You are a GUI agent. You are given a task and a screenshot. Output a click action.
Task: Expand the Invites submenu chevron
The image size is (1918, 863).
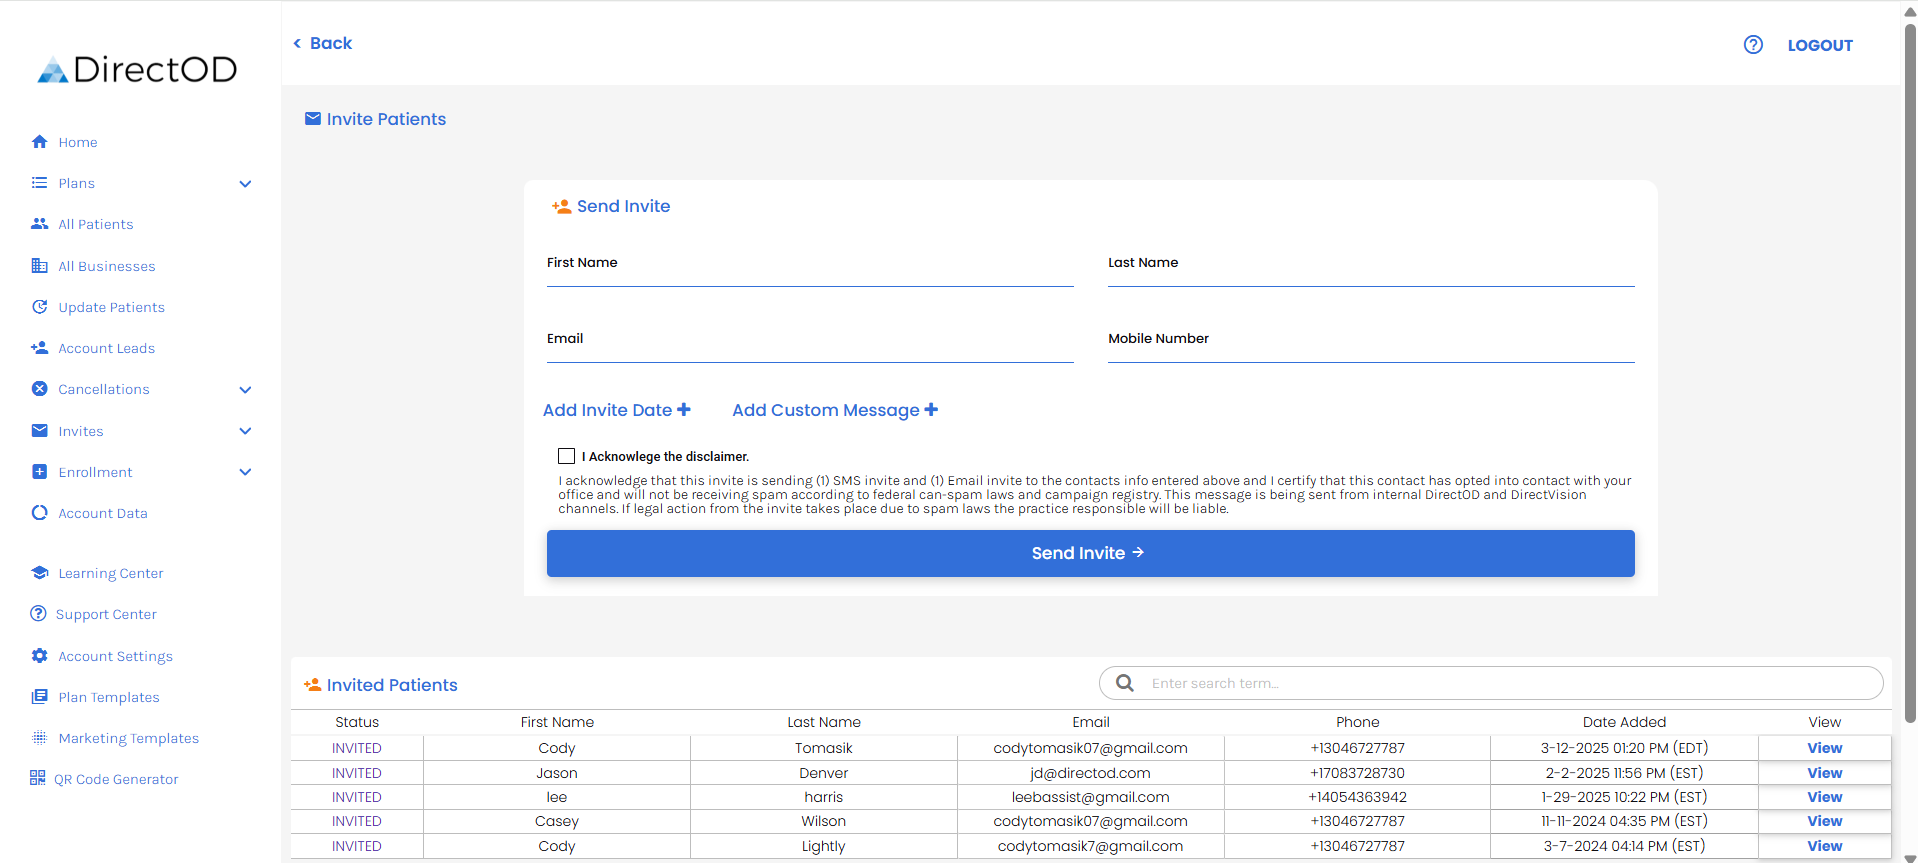point(245,431)
